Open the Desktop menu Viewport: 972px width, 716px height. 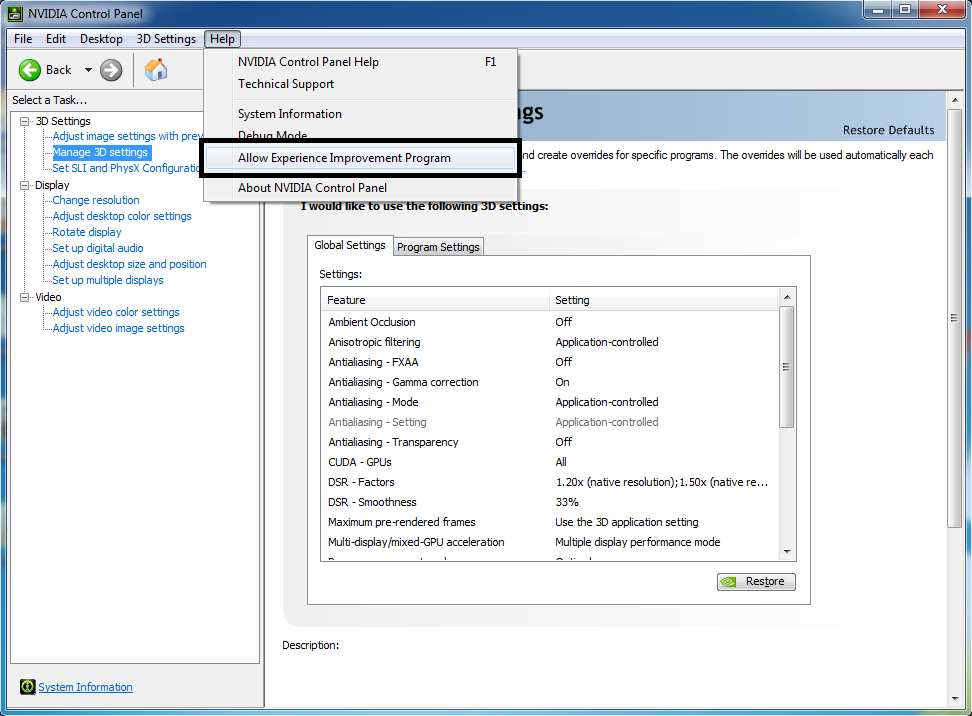pyautogui.click(x=101, y=39)
